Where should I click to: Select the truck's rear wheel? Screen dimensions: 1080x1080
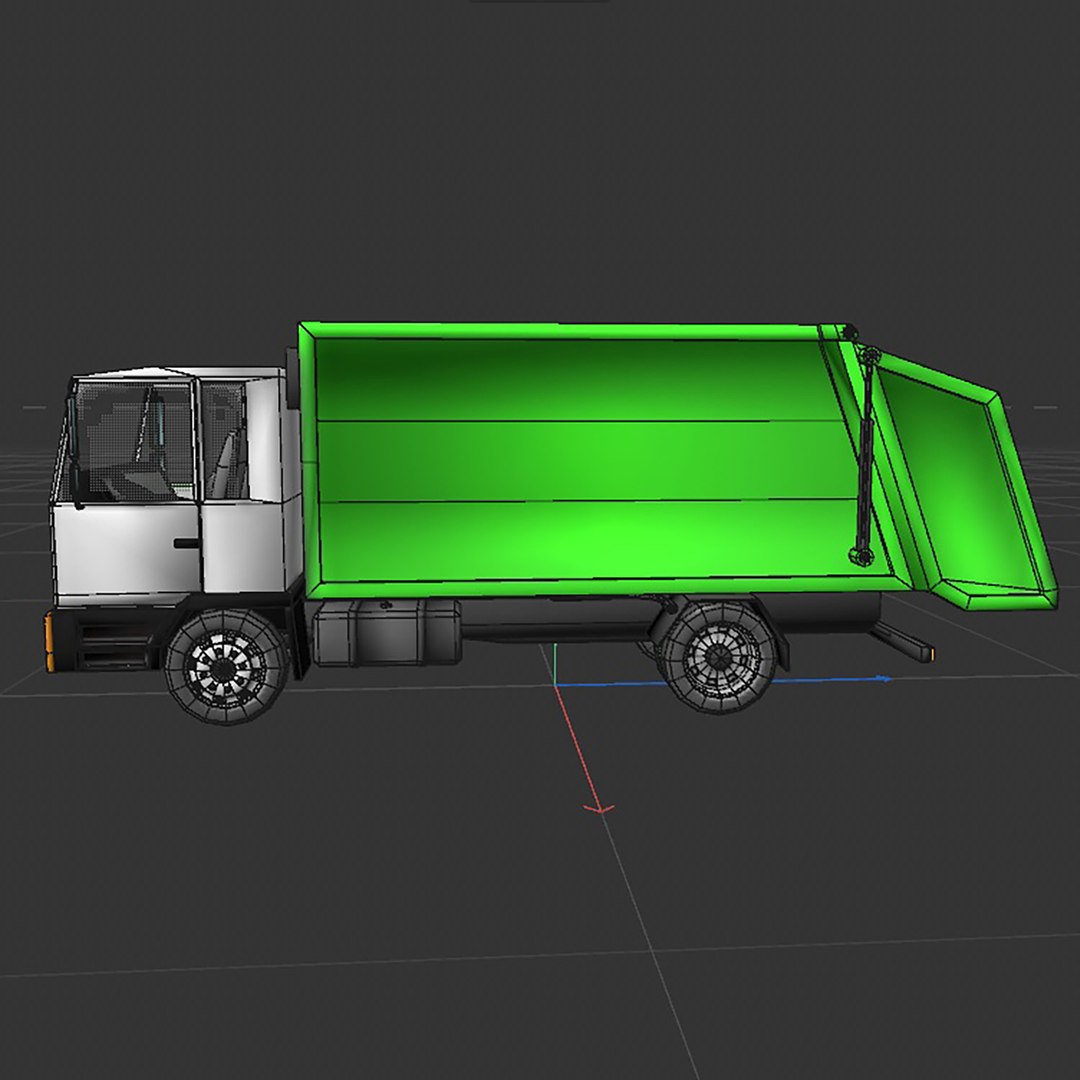click(x=720, y=656)
